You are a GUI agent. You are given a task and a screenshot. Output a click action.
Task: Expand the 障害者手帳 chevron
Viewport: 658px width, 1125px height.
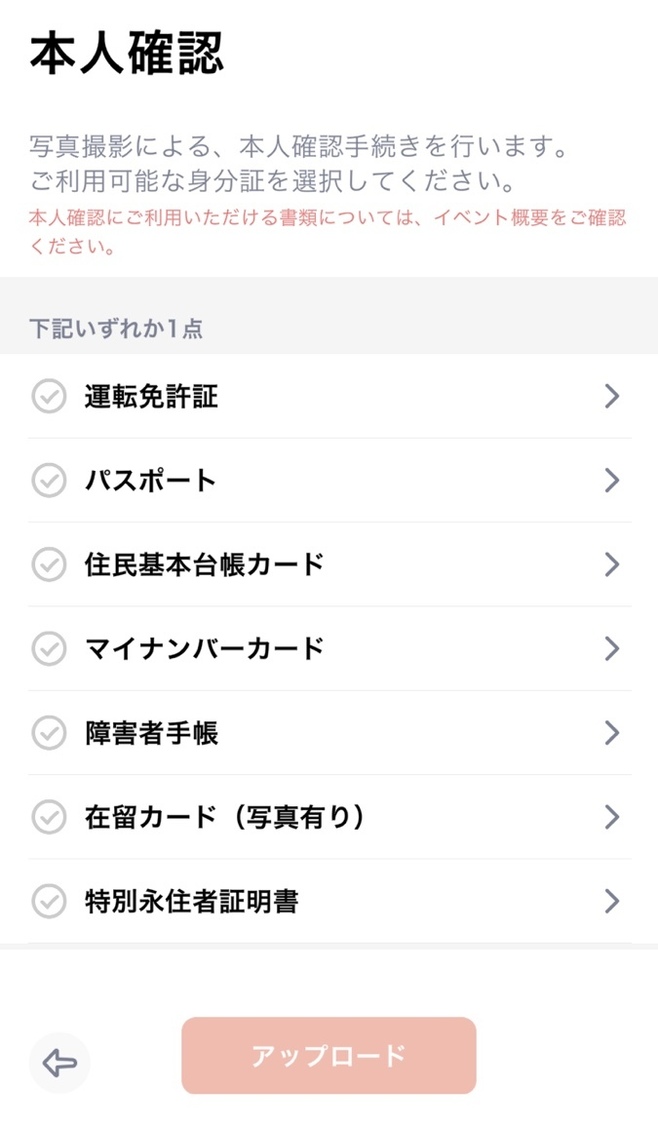[x=612, y=733]
